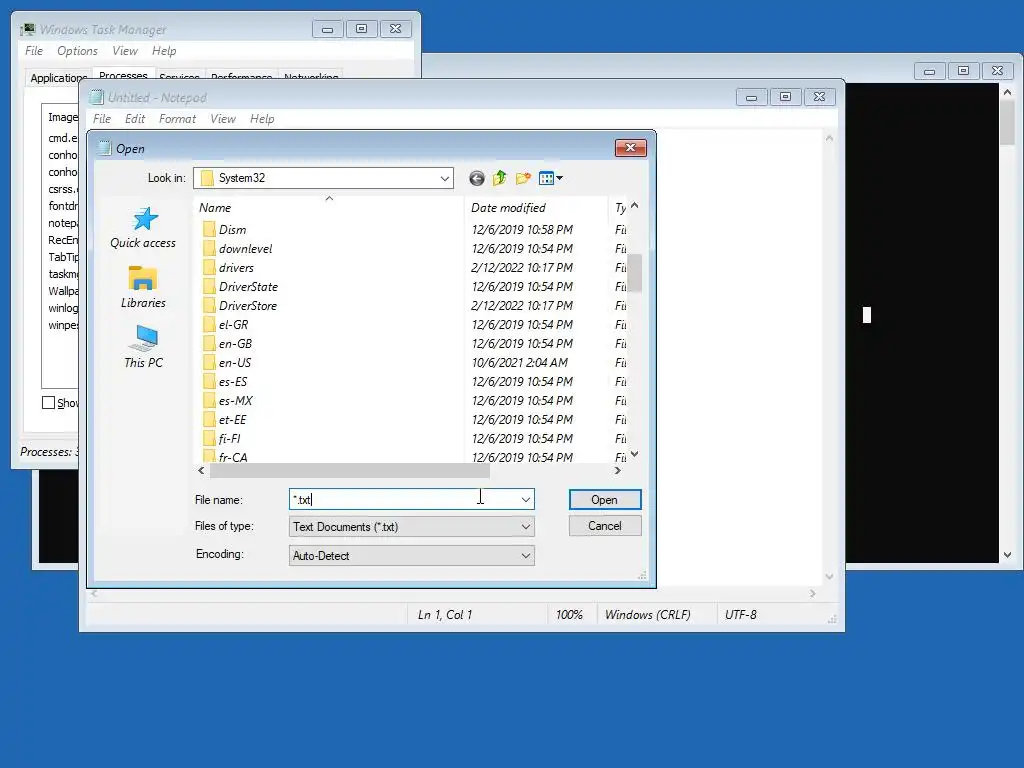Click Ln 1, Col 1 status entry

pyautogui.click(x=445, y=615)
